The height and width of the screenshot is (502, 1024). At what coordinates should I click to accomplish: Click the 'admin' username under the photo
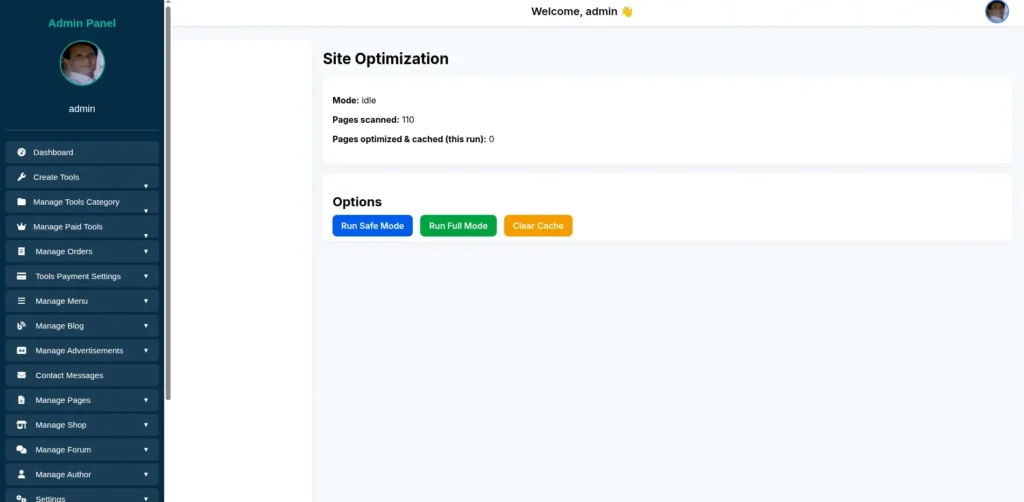coord(82,109)
